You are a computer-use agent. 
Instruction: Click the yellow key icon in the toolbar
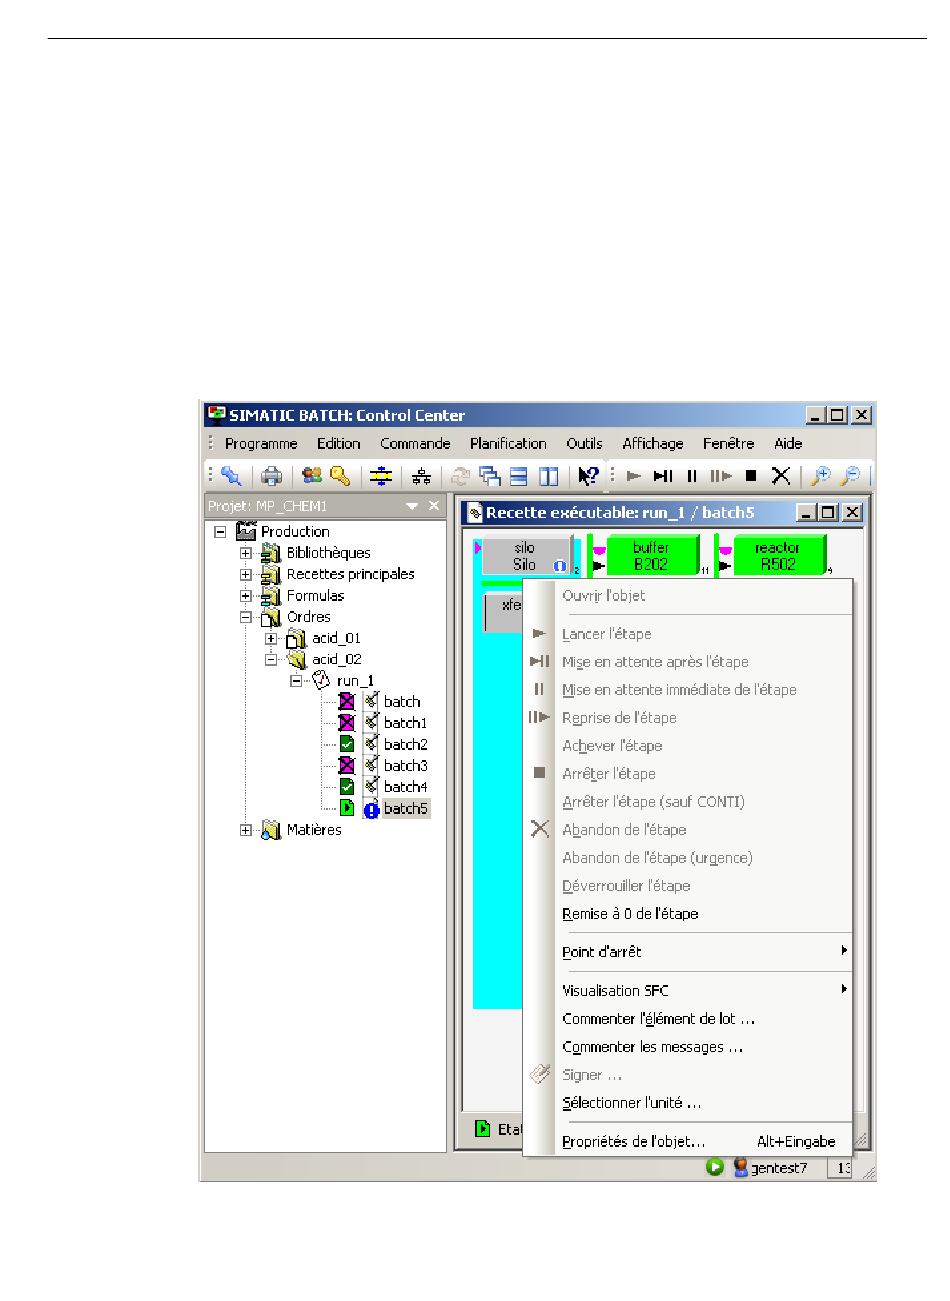pos(340,476)
